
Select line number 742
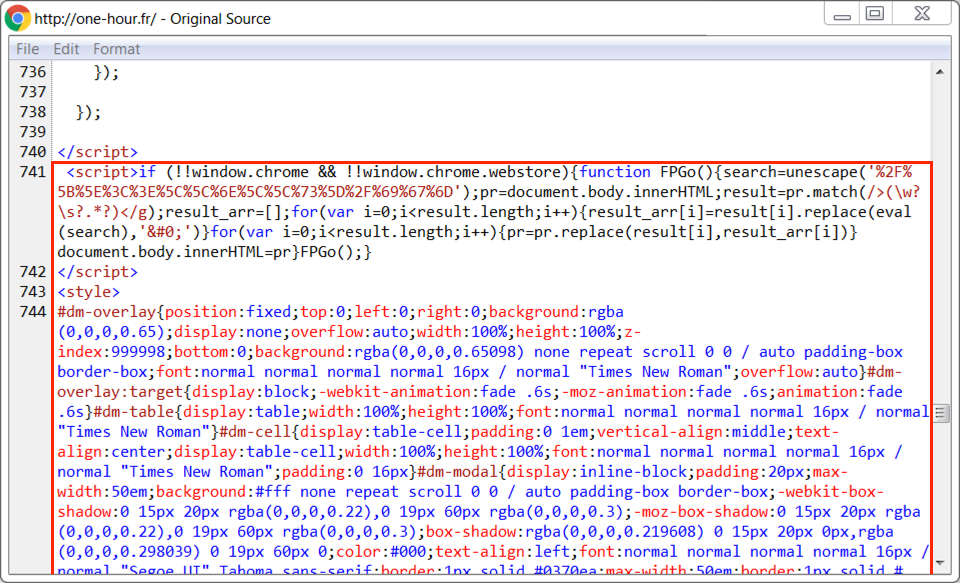(33, 272)
